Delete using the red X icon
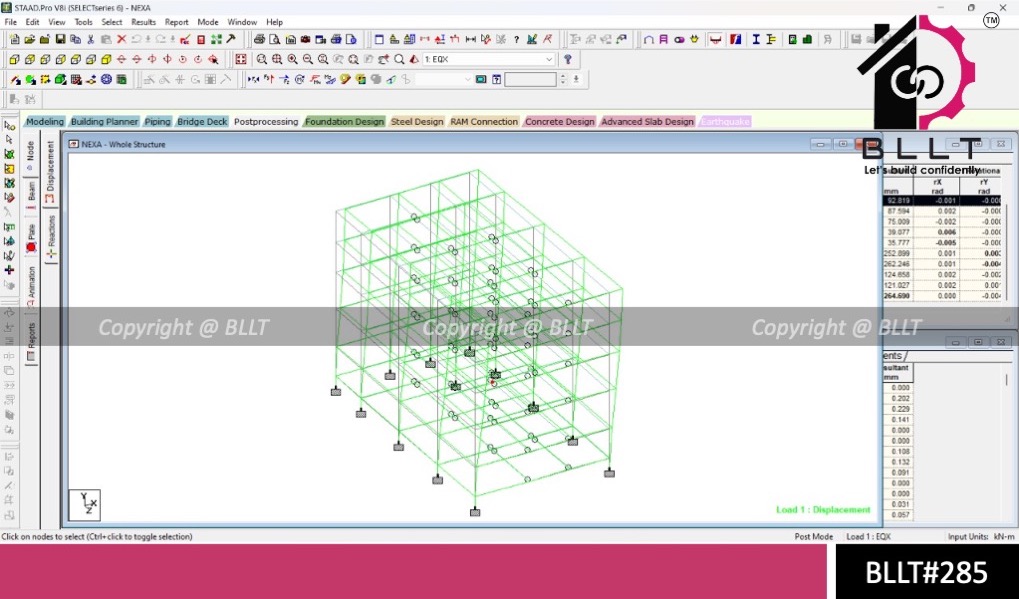The image size is (1019, 599). [x=122, y=39]
